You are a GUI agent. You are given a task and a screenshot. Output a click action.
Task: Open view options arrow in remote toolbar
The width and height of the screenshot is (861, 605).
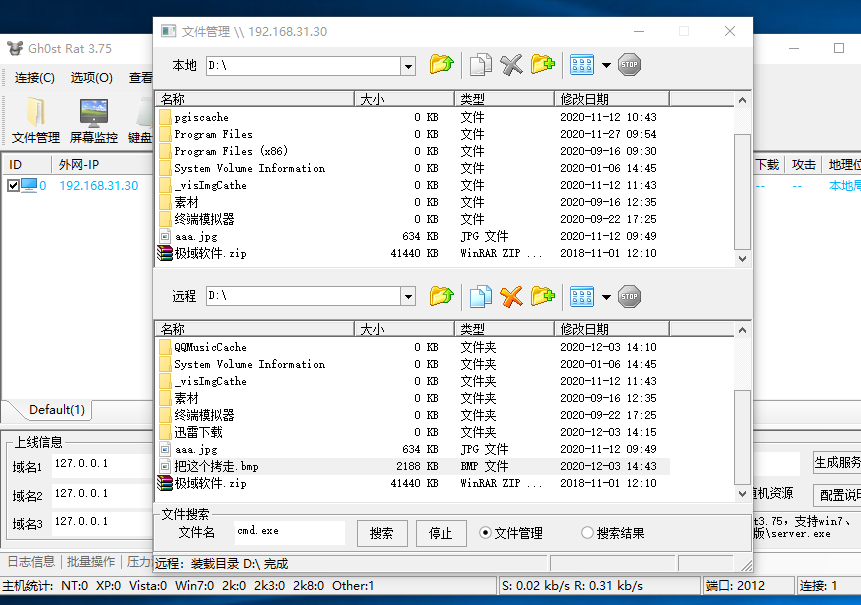[x=606, y=297]
